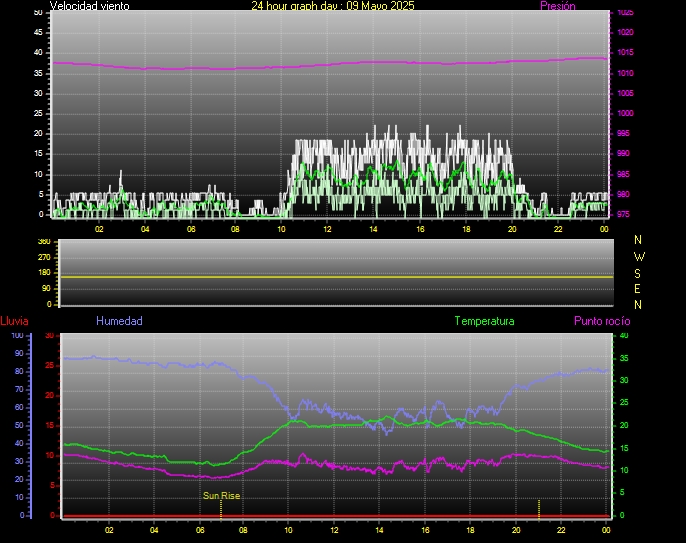Click the sunrise dotted marker below 'Sun Rise'
The image size is (686, 543).
(221, 509)
